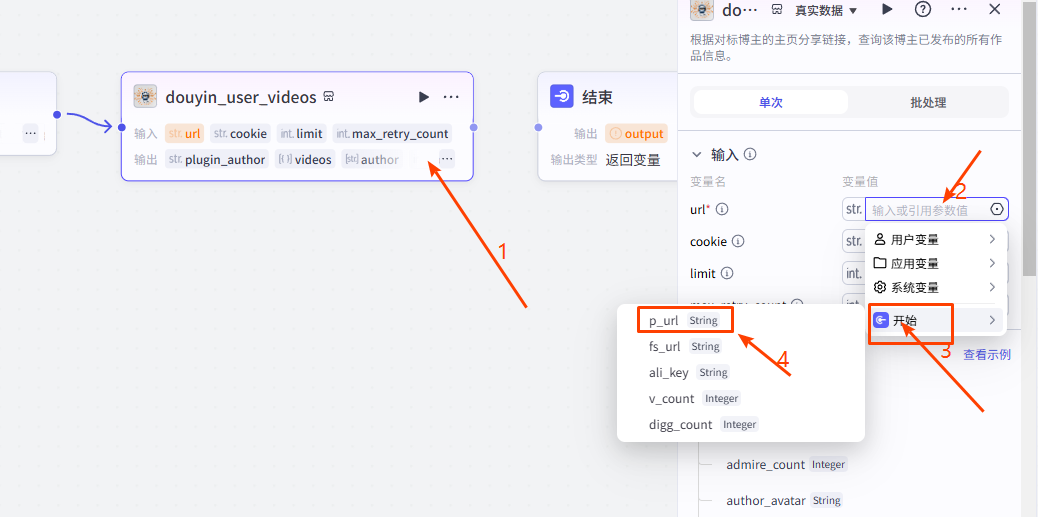
Task: Click the 返回变量 output type text
Action: (632, 160)
